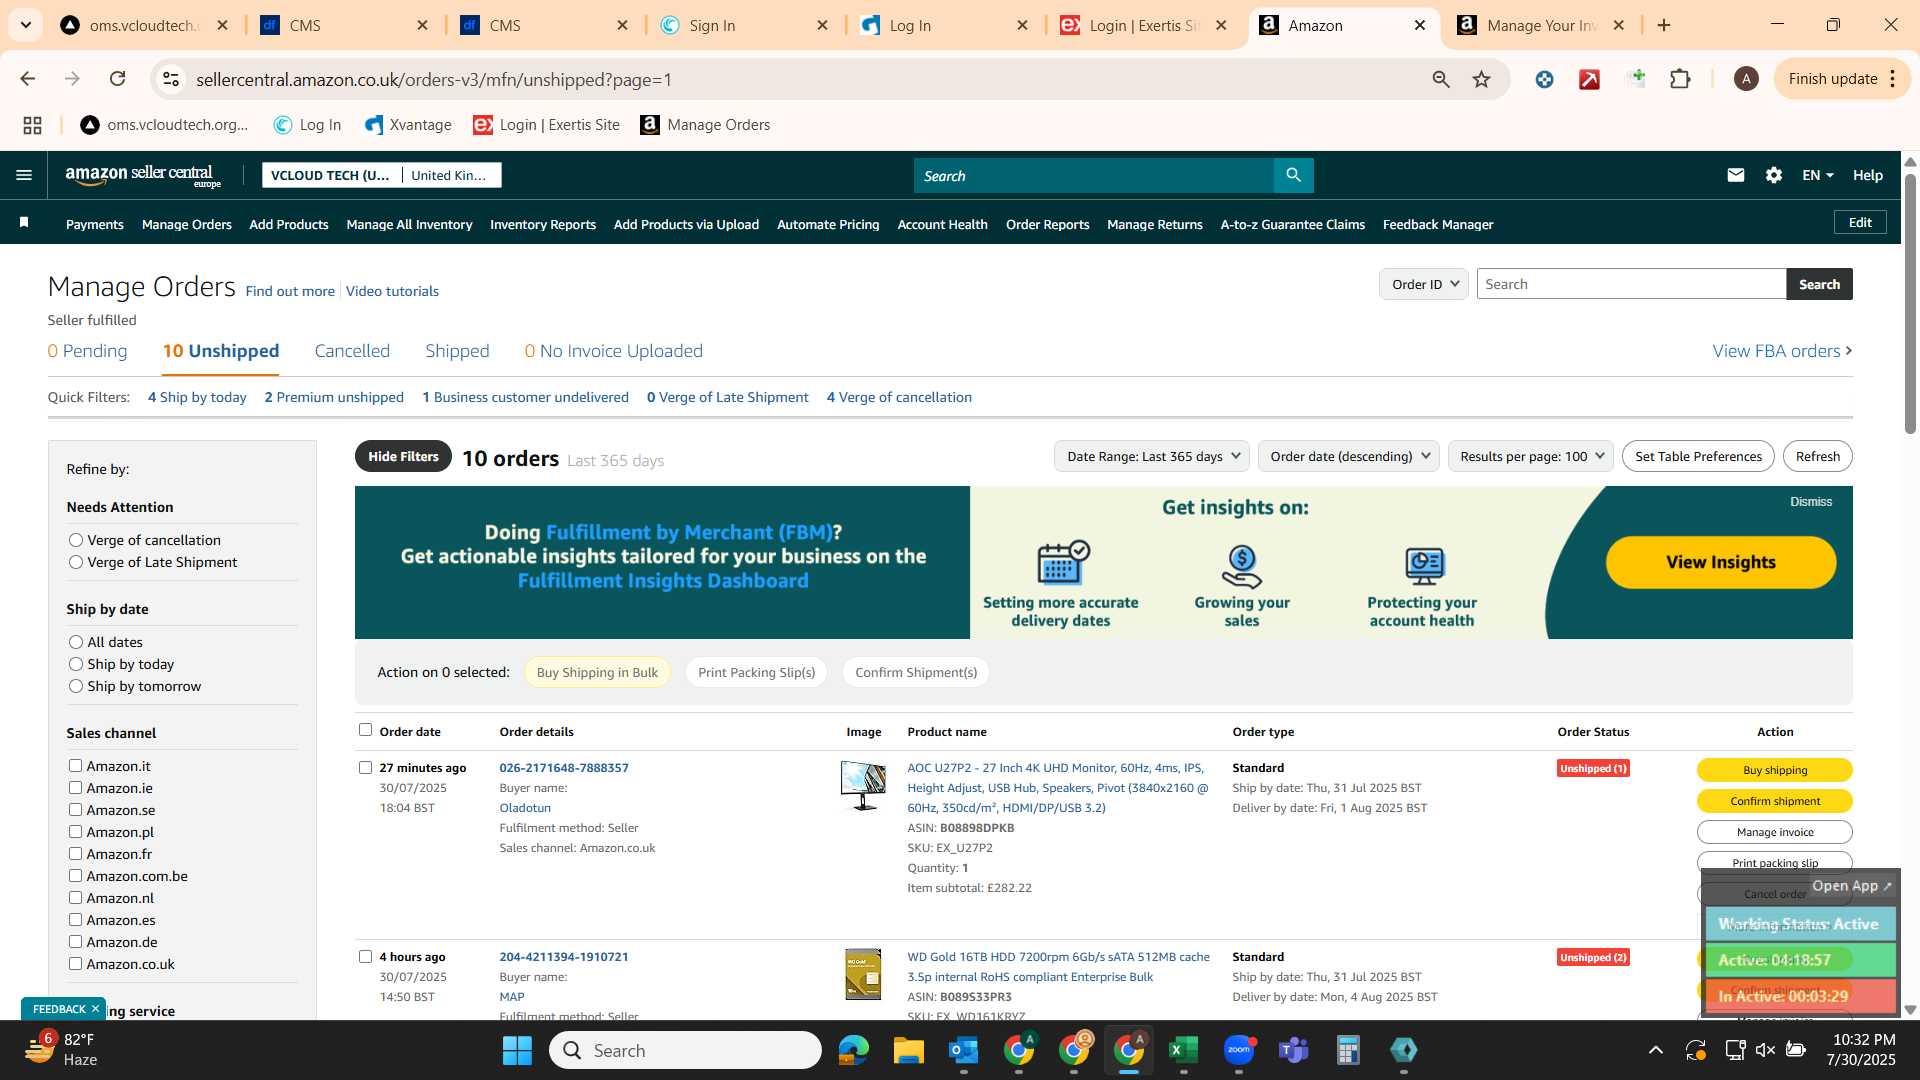Bookmark this page with the star icon

coord(1481,79)
